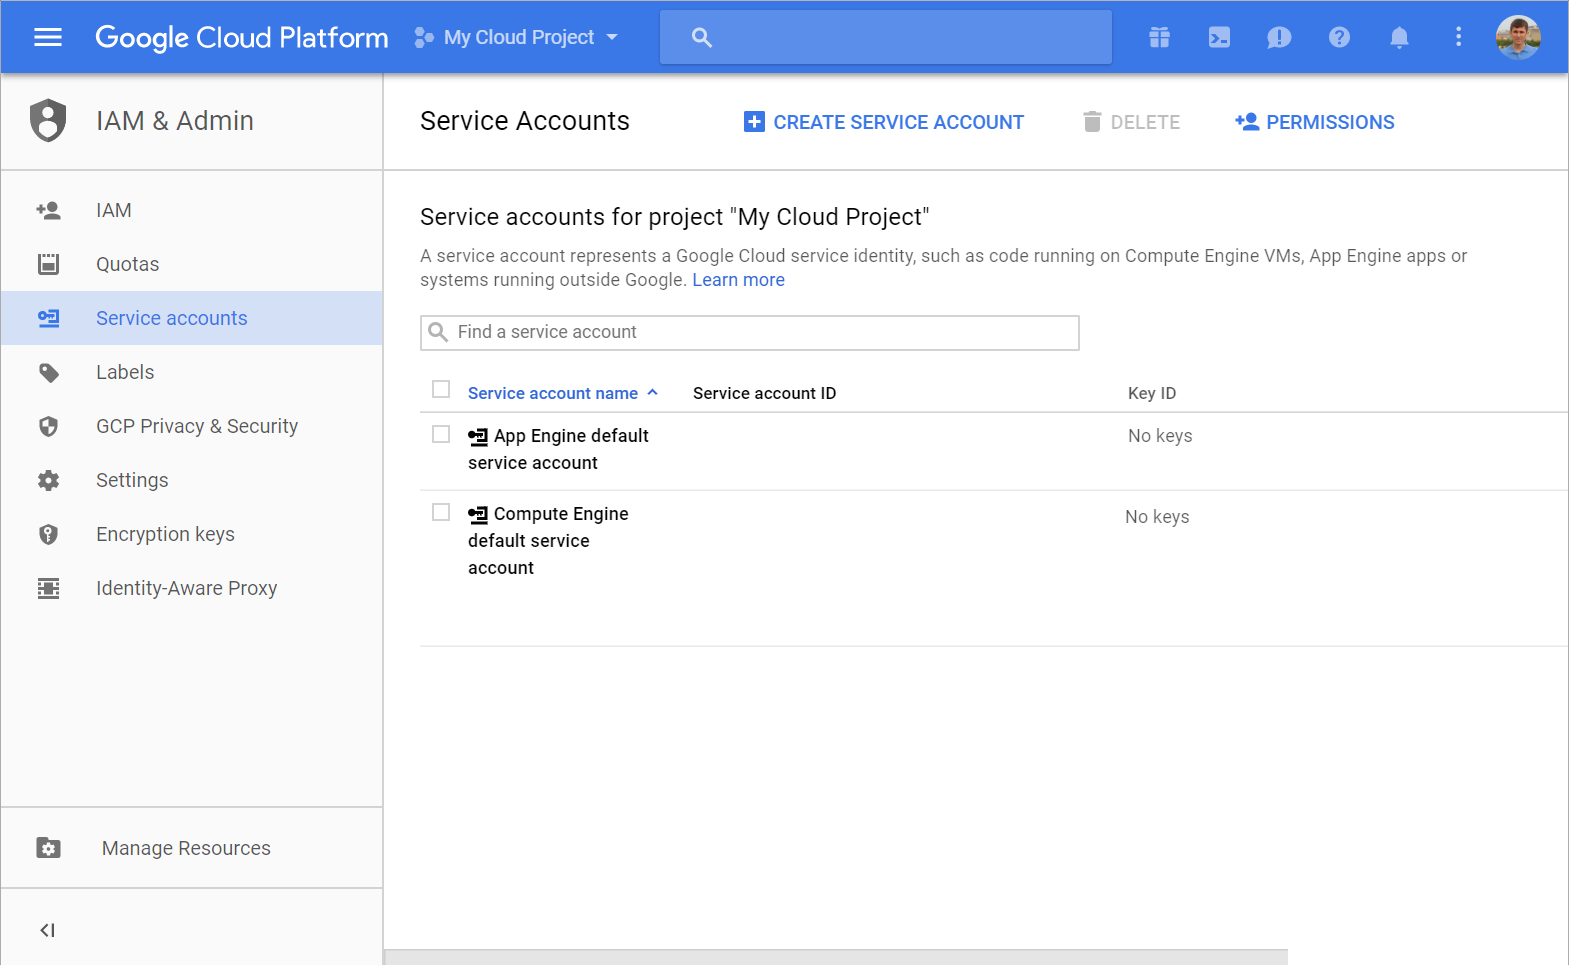The image size is (1569, 965).
Task: Open GCP Privacy & Security
Action: click(x=192, y=426)
